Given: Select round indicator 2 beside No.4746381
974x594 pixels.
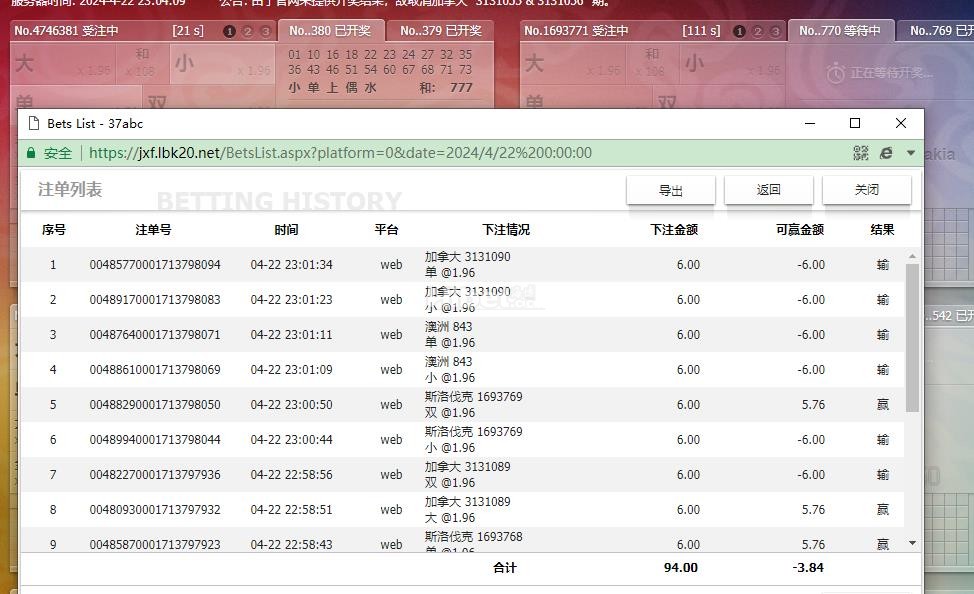Looking at the screenshot, I should 247,31.
